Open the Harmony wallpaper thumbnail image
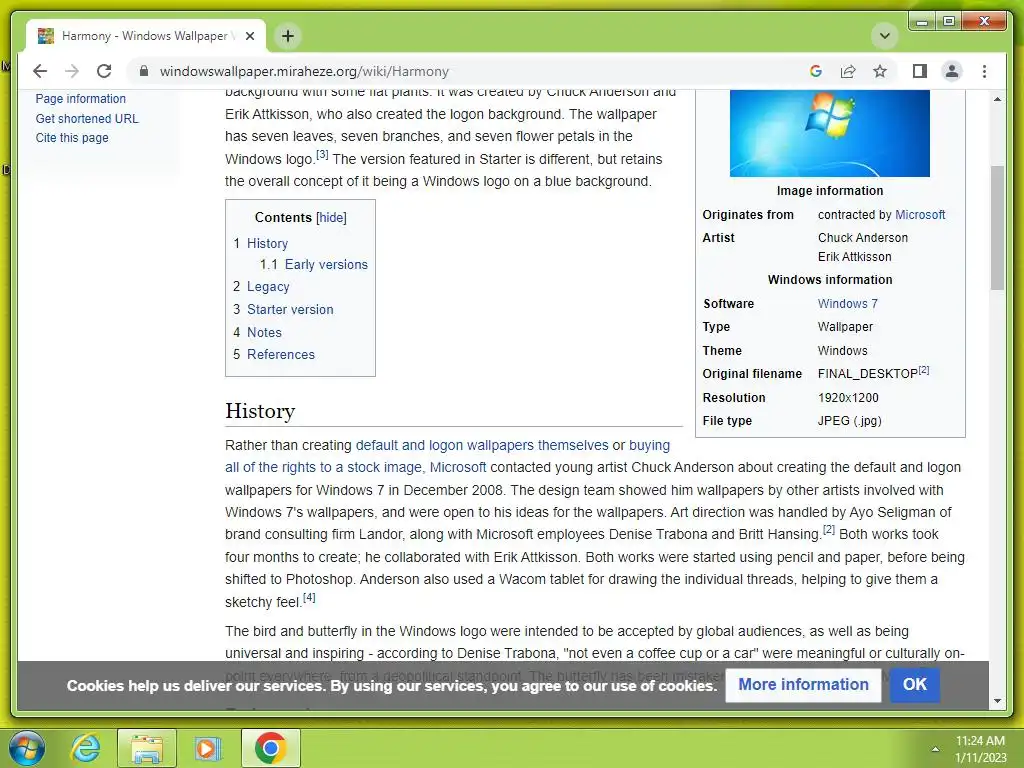This screenshot has width=1024, height=768. click(829, 134)
